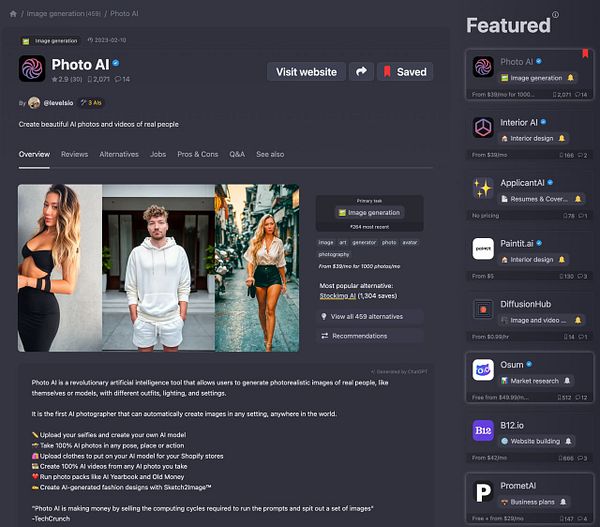Switch to the Overview tab
The height and width of the screenshot is (527, 600).
click(x=34, y=154)
